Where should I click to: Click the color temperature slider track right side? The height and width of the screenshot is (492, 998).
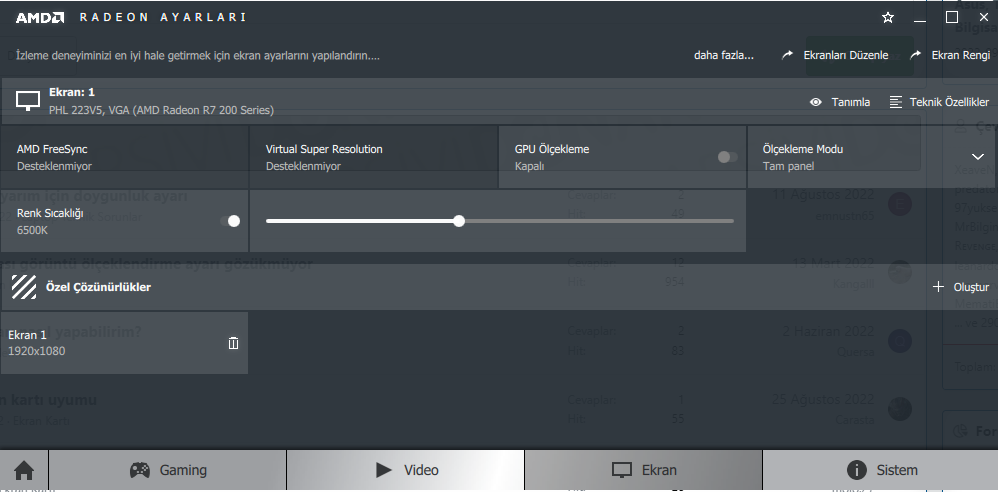pos(598,221)
